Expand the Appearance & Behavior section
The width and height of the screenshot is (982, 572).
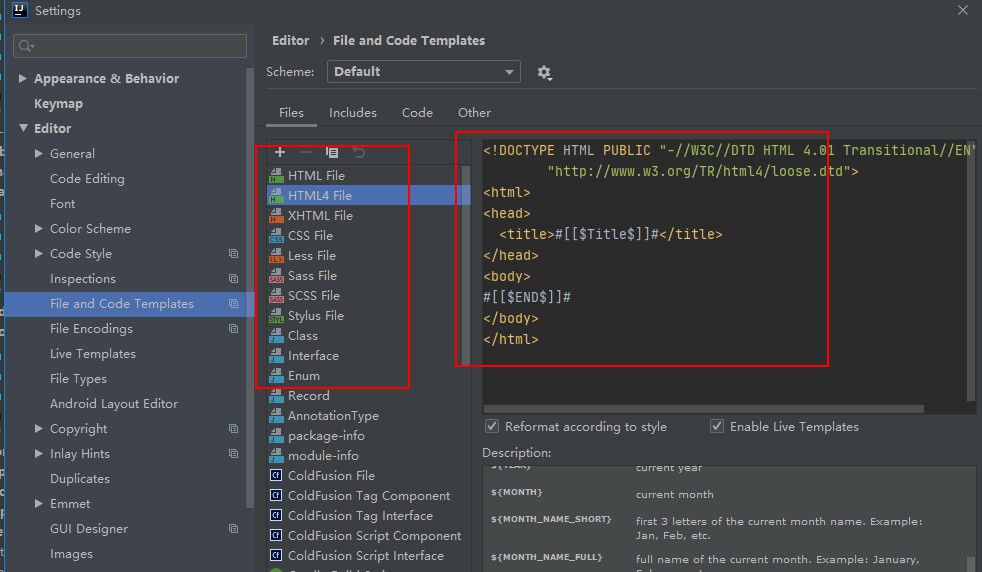(23, 79)
